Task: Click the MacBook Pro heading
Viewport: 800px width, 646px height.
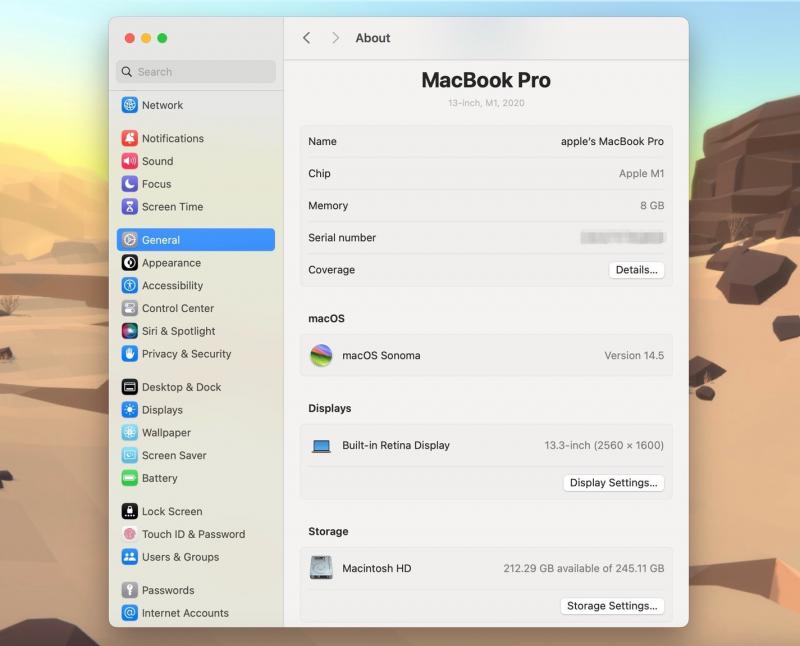Action: coord(486,80)
